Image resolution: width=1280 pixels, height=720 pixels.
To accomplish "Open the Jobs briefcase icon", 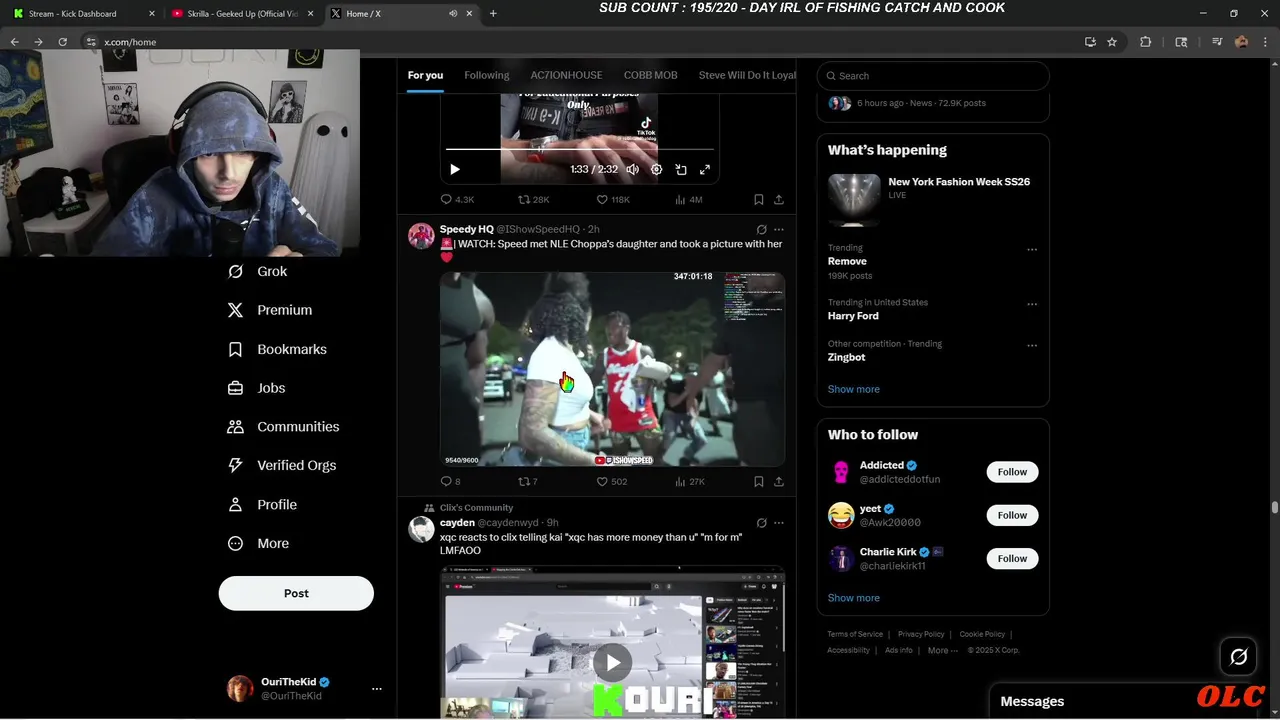I will coord(235,388).
